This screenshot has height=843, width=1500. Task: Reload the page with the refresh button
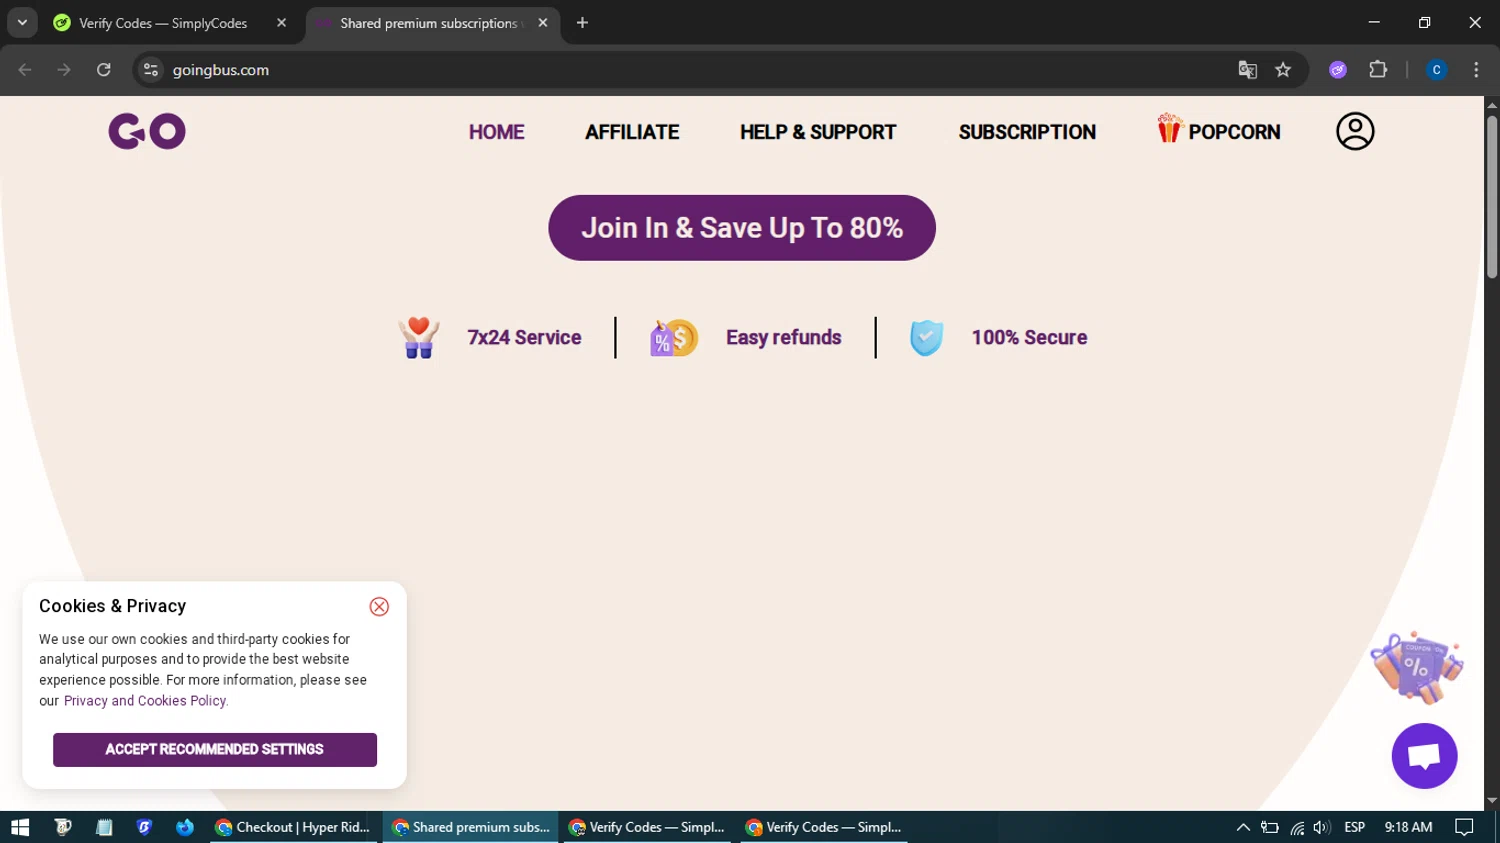tap(104, 70)
